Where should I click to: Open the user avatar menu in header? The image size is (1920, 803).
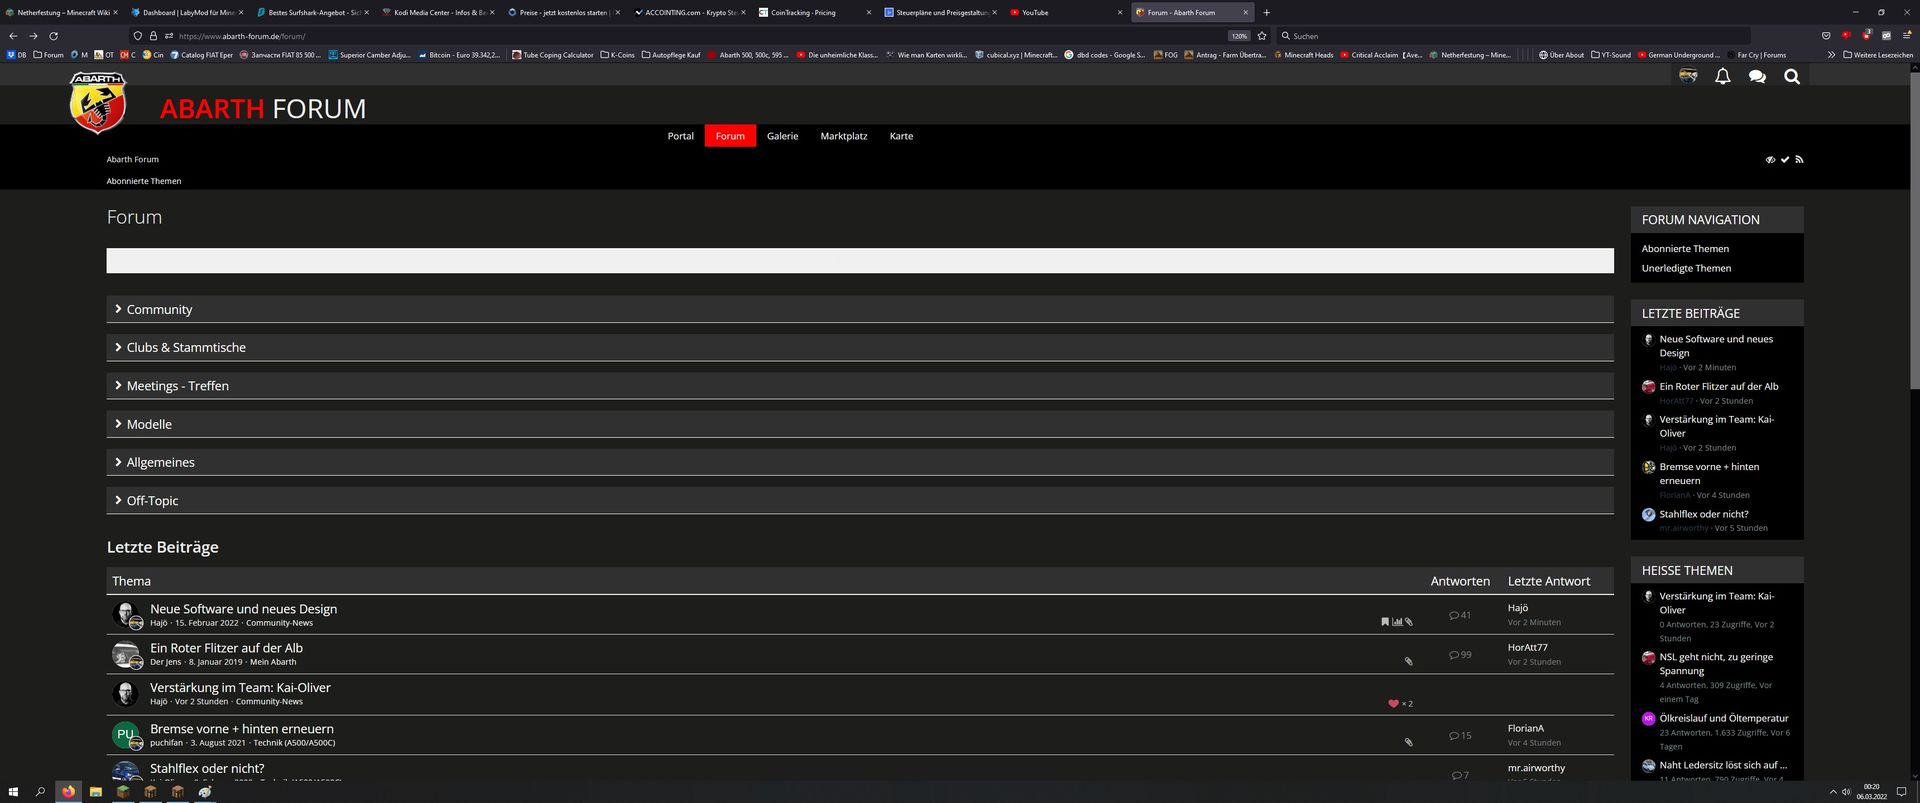1688,77
